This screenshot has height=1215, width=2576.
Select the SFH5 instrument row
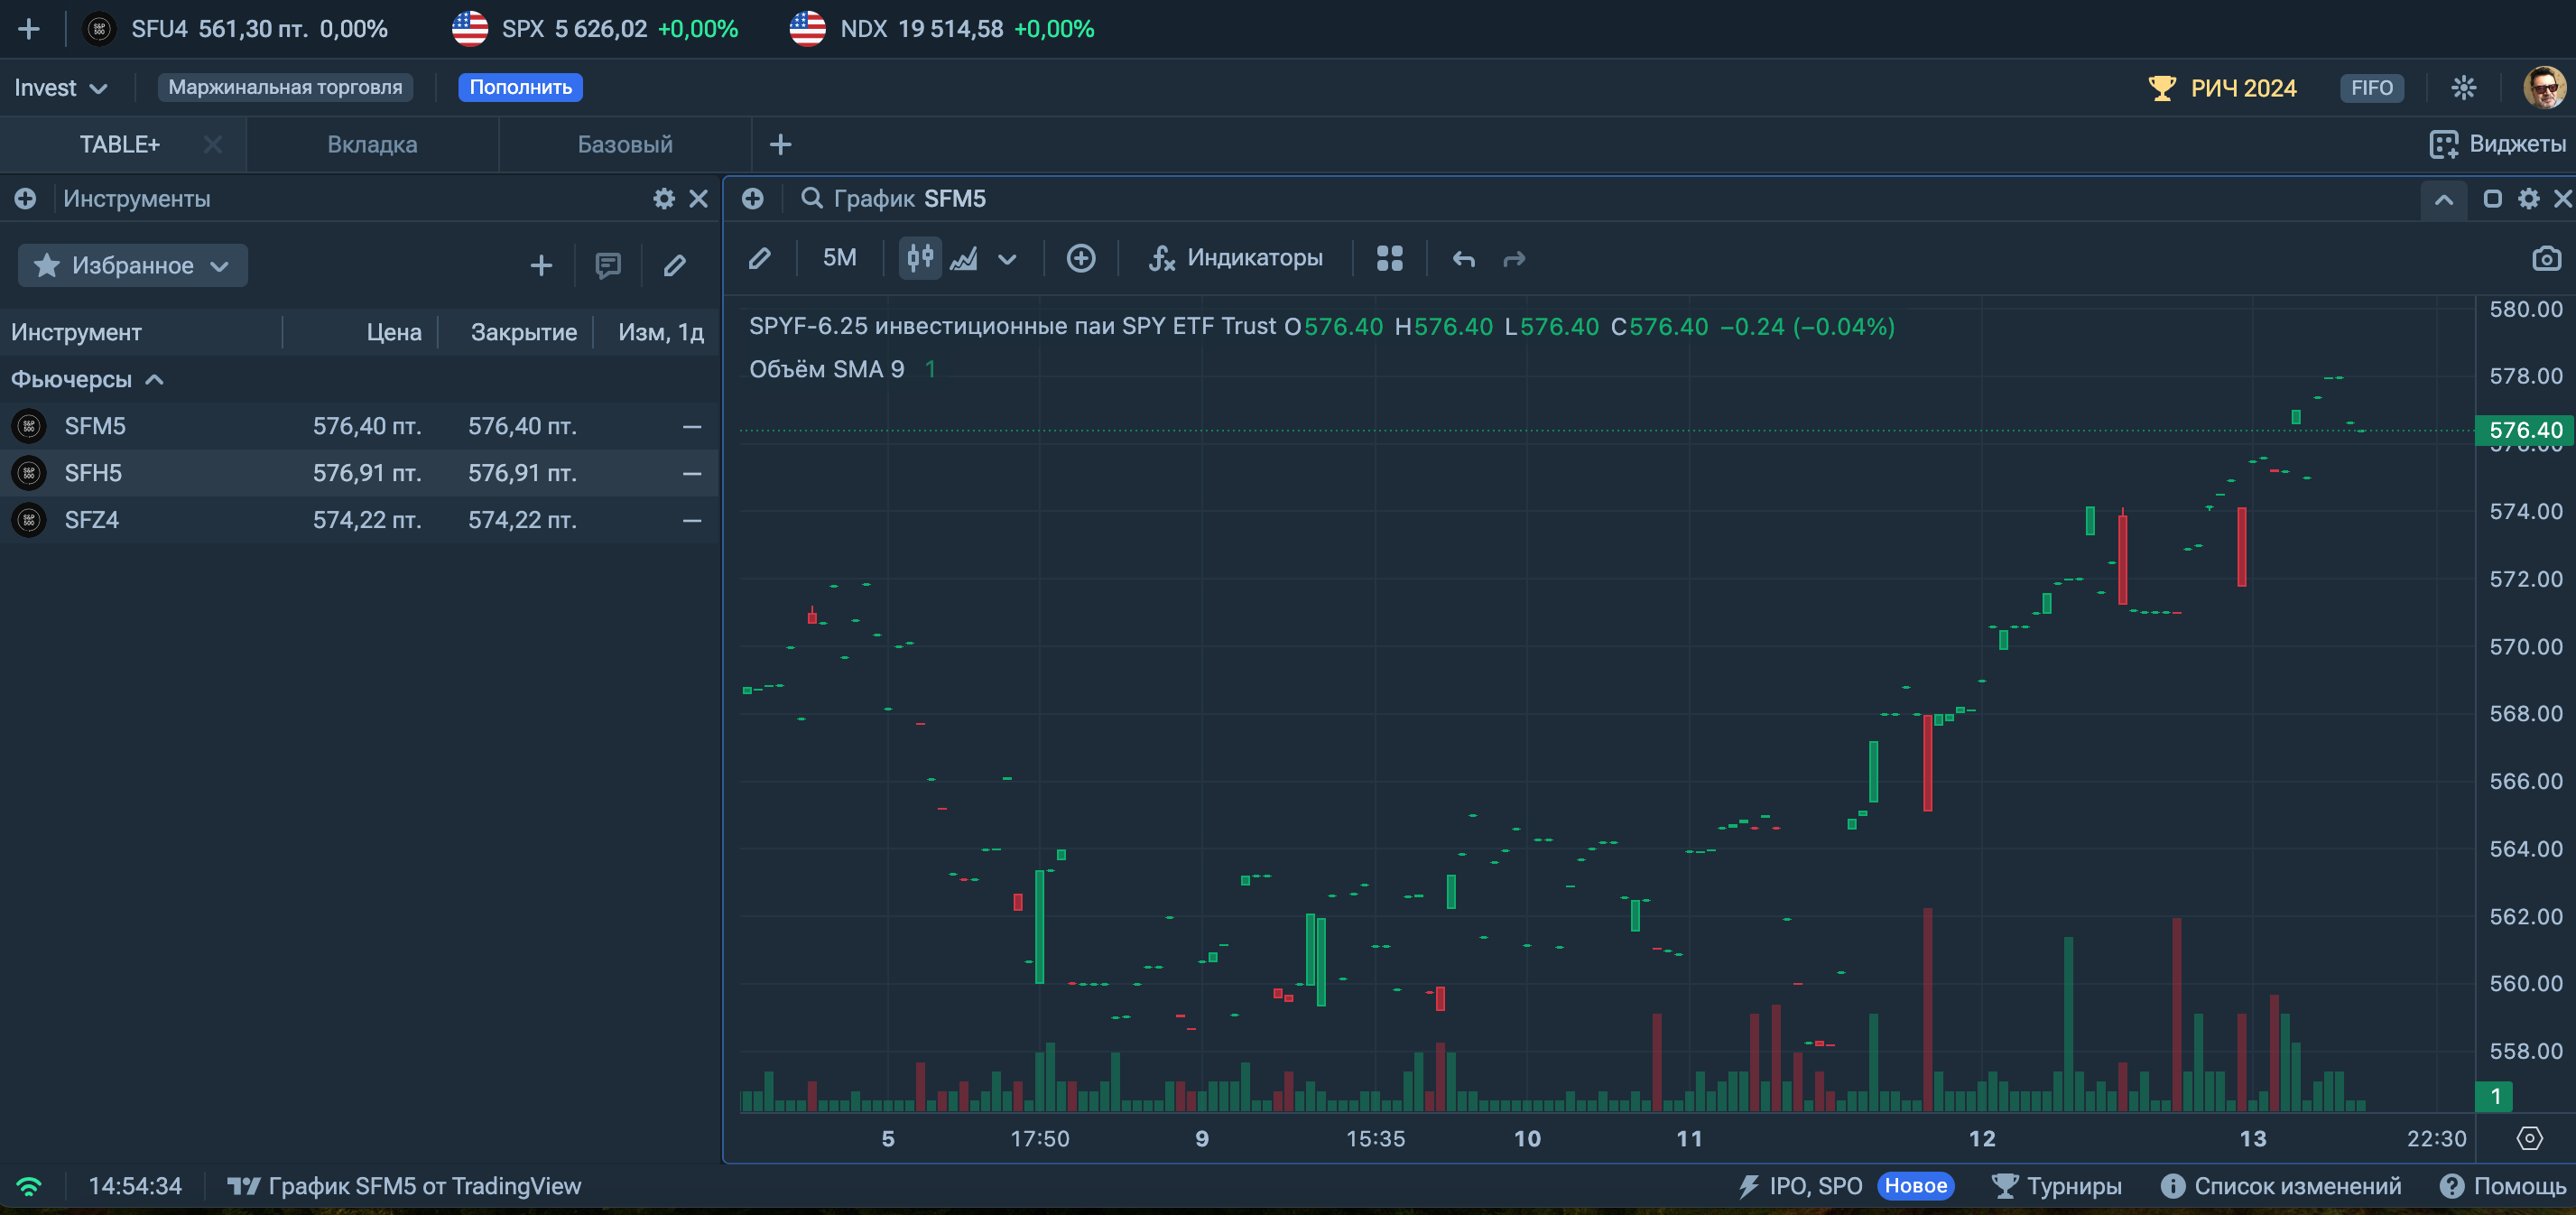[359, 473]
